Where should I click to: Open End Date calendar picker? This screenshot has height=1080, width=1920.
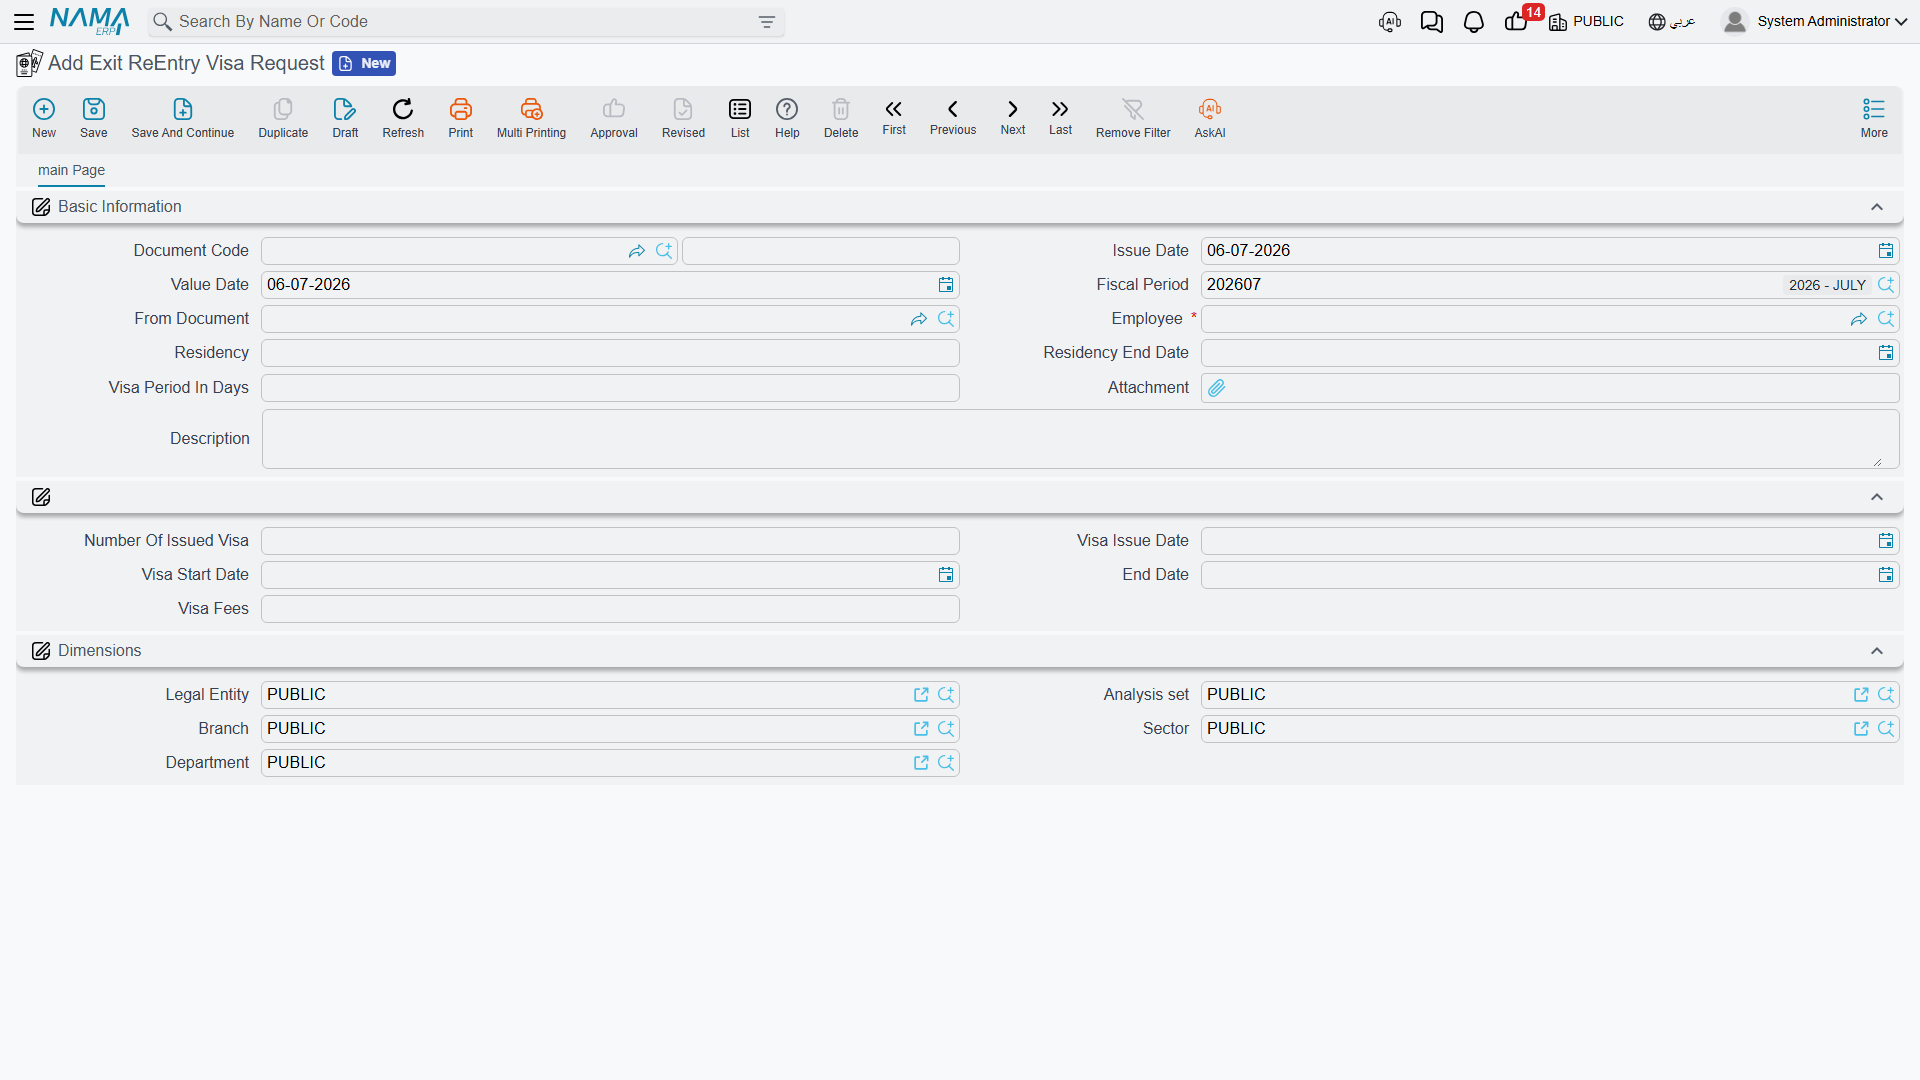tap(1886, 575)
